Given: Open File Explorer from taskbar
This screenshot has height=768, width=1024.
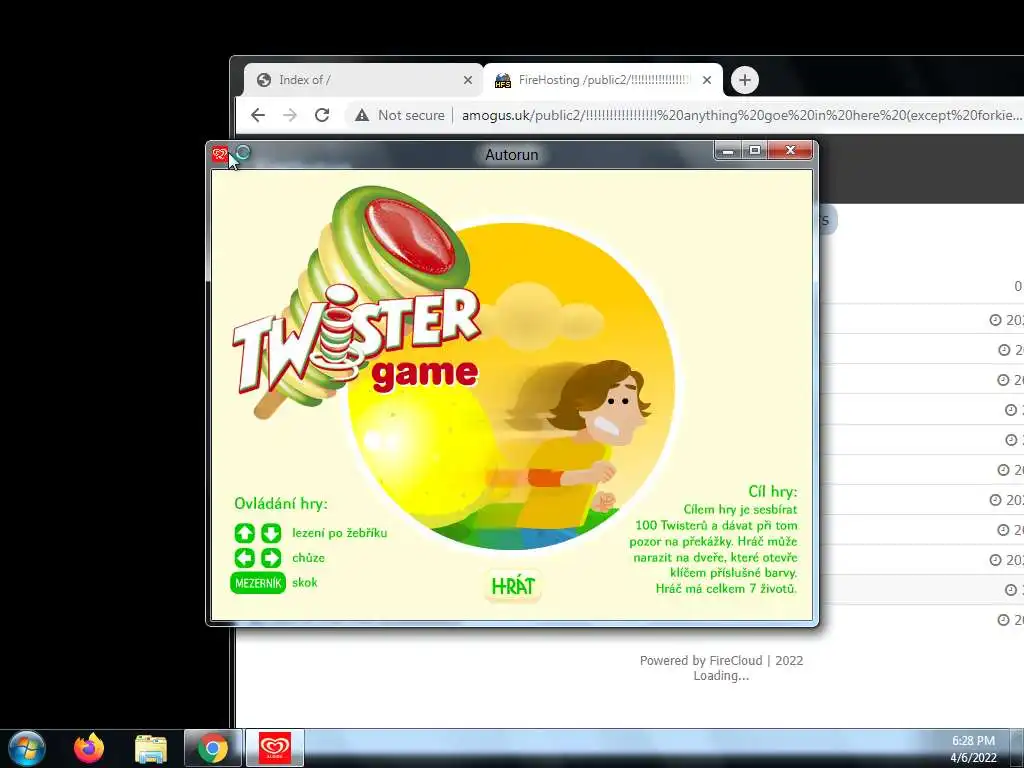Looking at the screenshot, I should (151, 748).
